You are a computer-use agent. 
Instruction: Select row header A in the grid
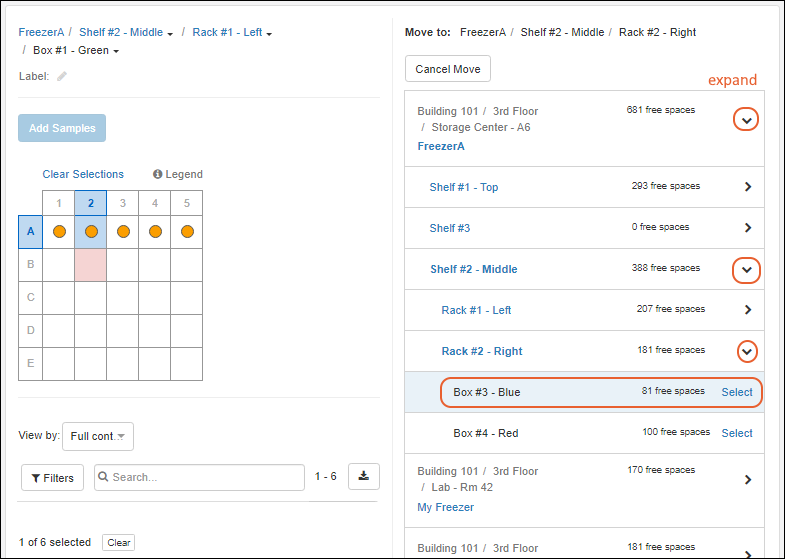(x=31, y=232)
